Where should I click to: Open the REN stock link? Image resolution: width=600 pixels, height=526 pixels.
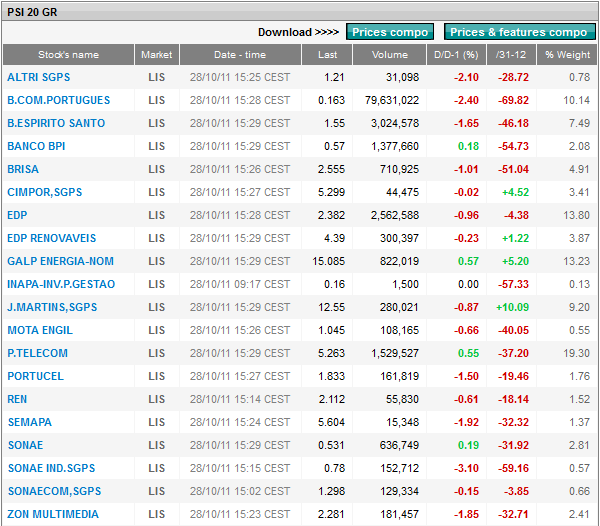pos(17,399)
